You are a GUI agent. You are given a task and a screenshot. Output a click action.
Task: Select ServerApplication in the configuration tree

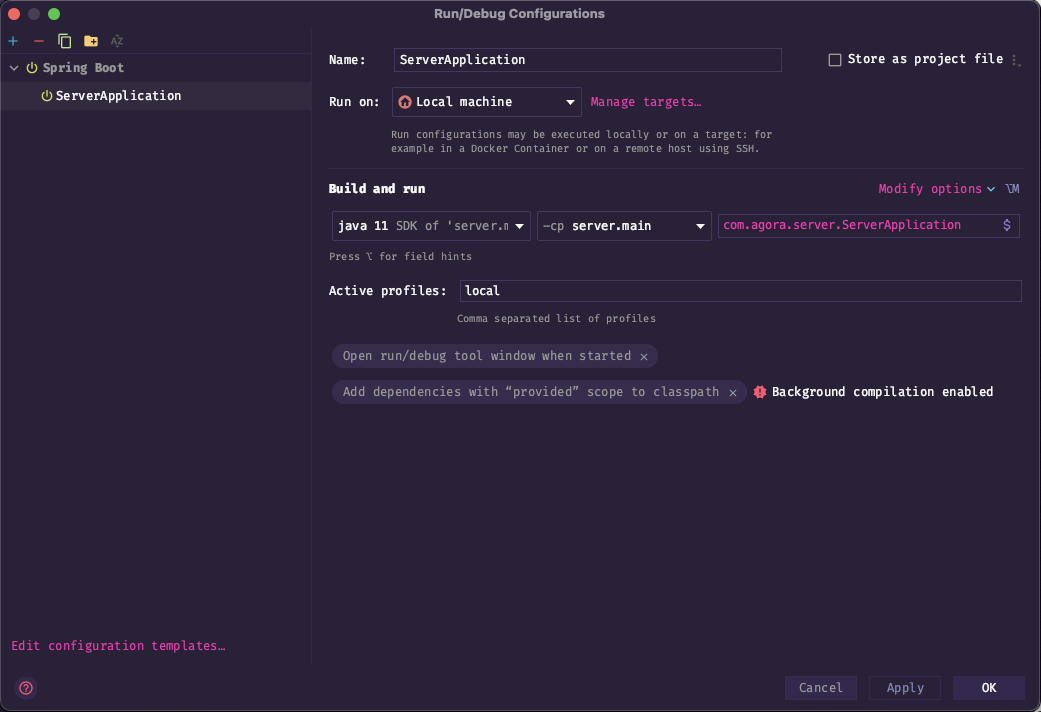point(118,96)
